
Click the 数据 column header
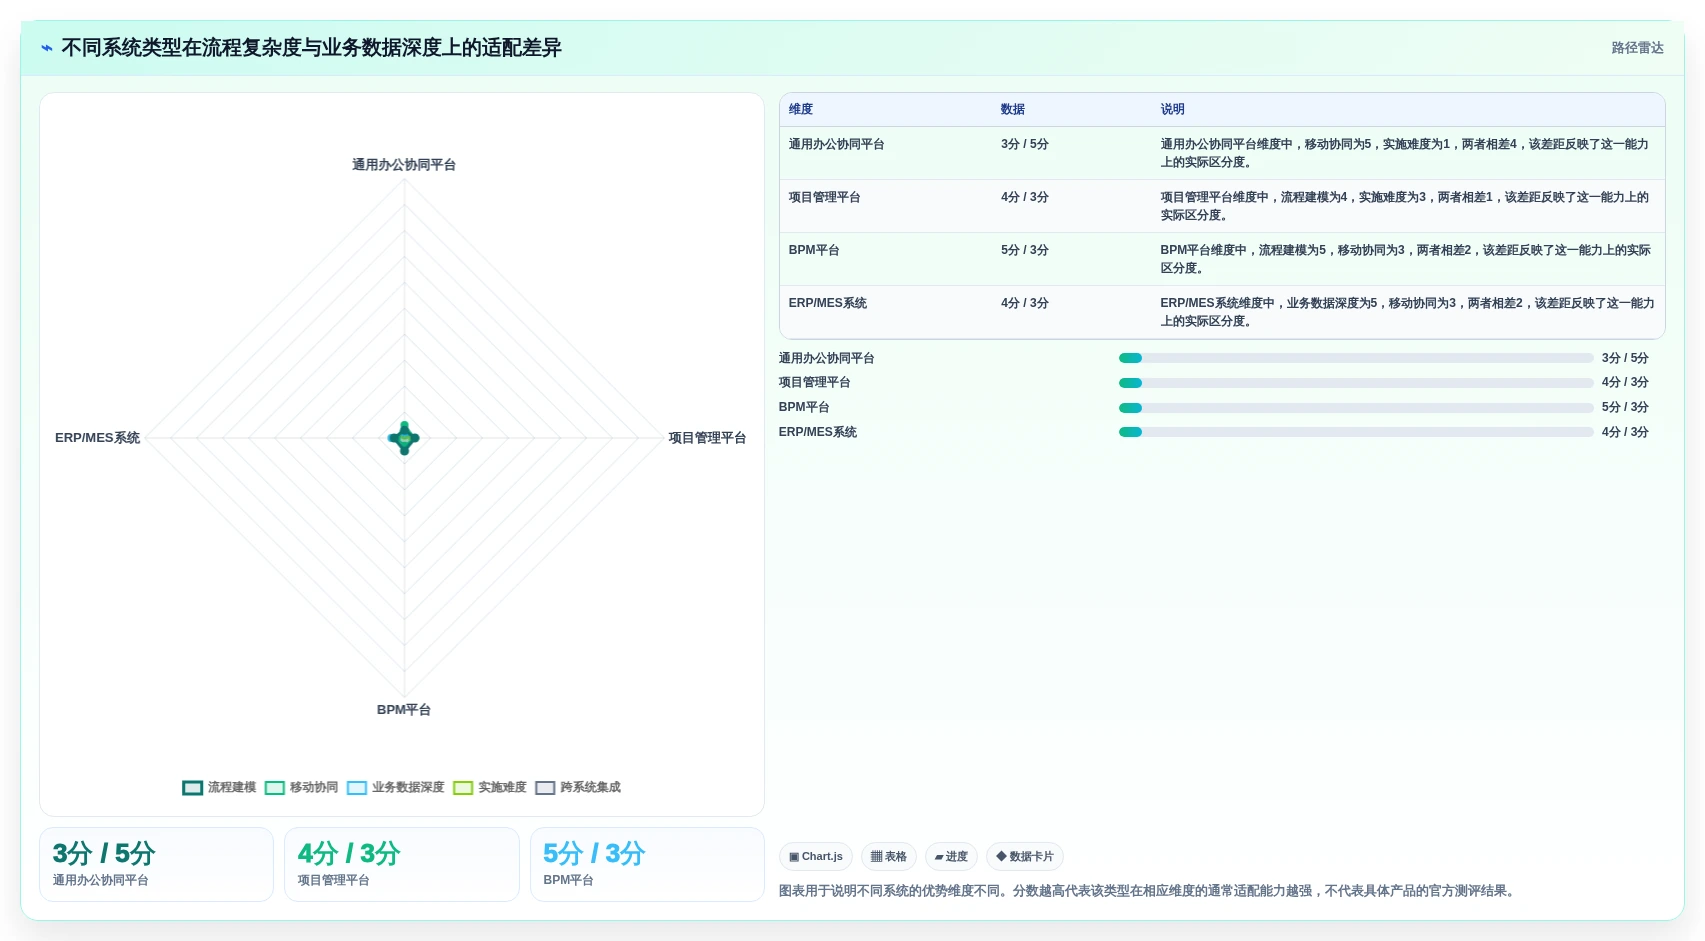(1013, 110)
